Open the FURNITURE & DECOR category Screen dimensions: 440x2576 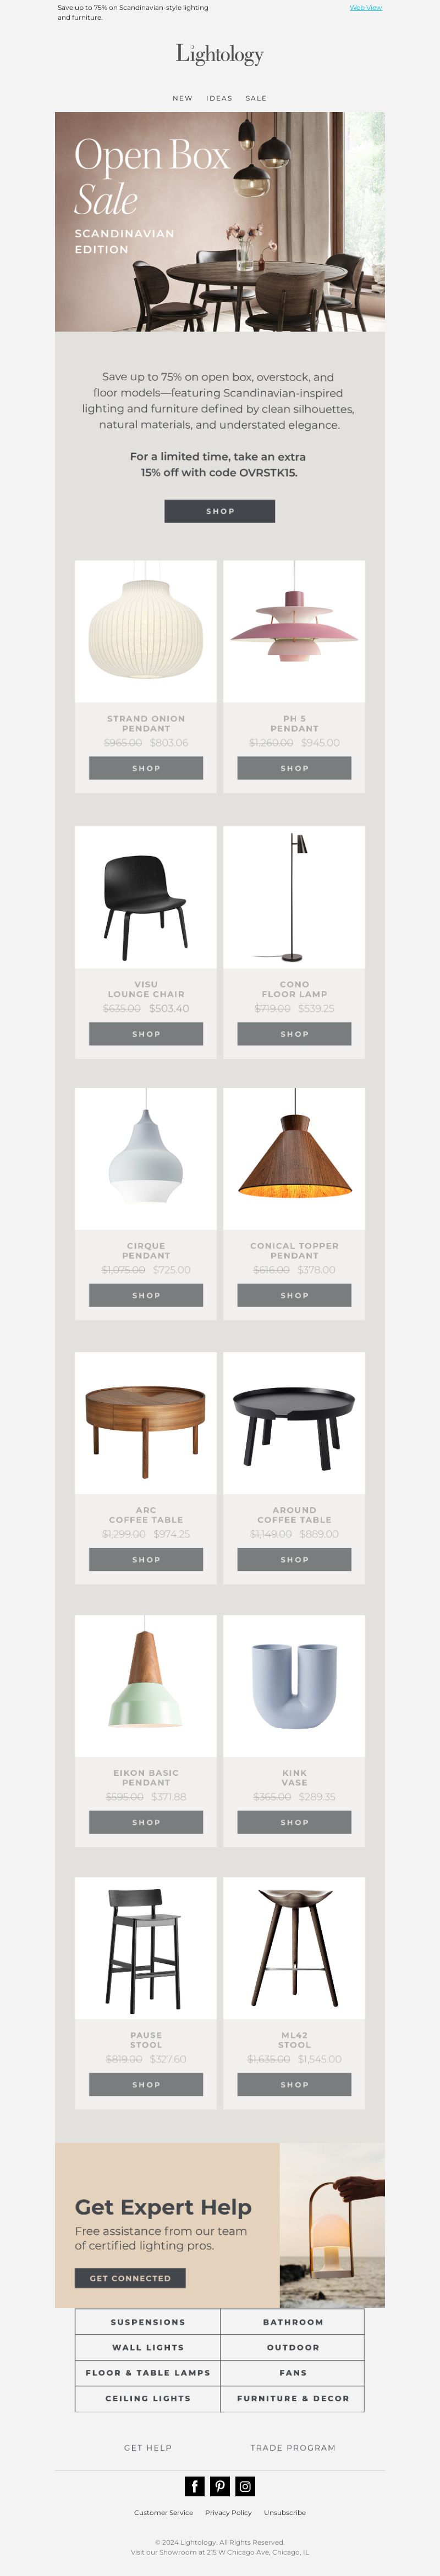click(x=293, y=2398)
